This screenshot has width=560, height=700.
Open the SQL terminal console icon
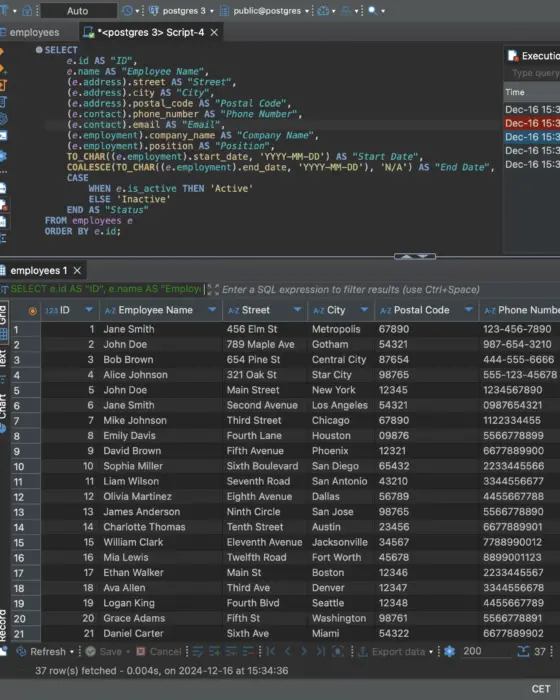[x=3, y=135]
